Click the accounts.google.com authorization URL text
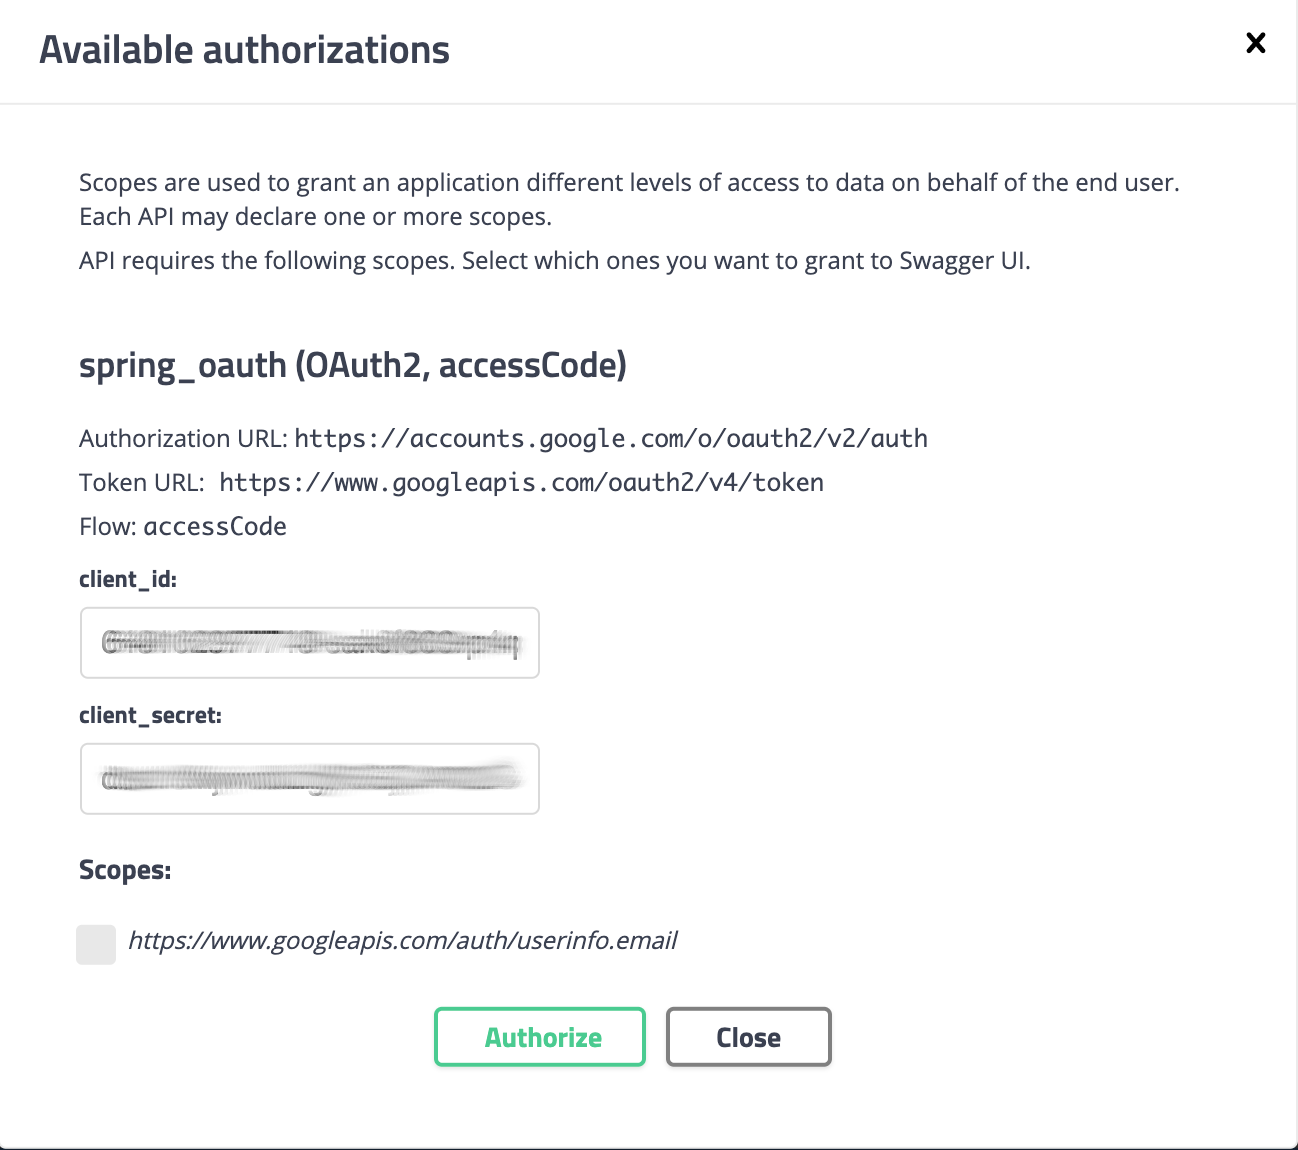 click(611, 439)
